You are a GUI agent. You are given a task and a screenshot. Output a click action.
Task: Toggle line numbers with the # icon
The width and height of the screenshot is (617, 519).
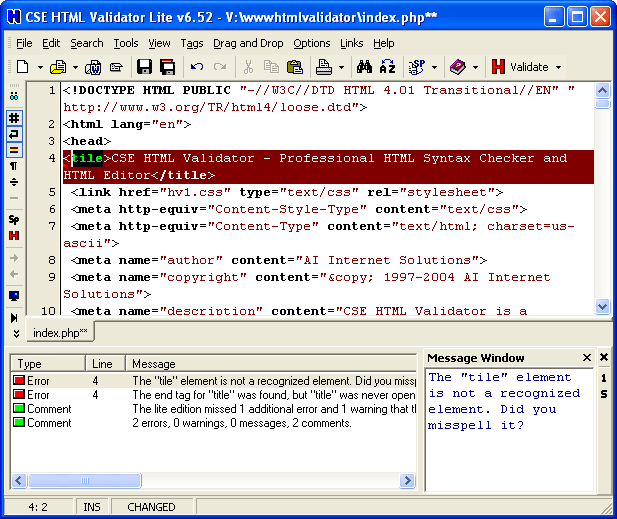[x=14, y=117]
